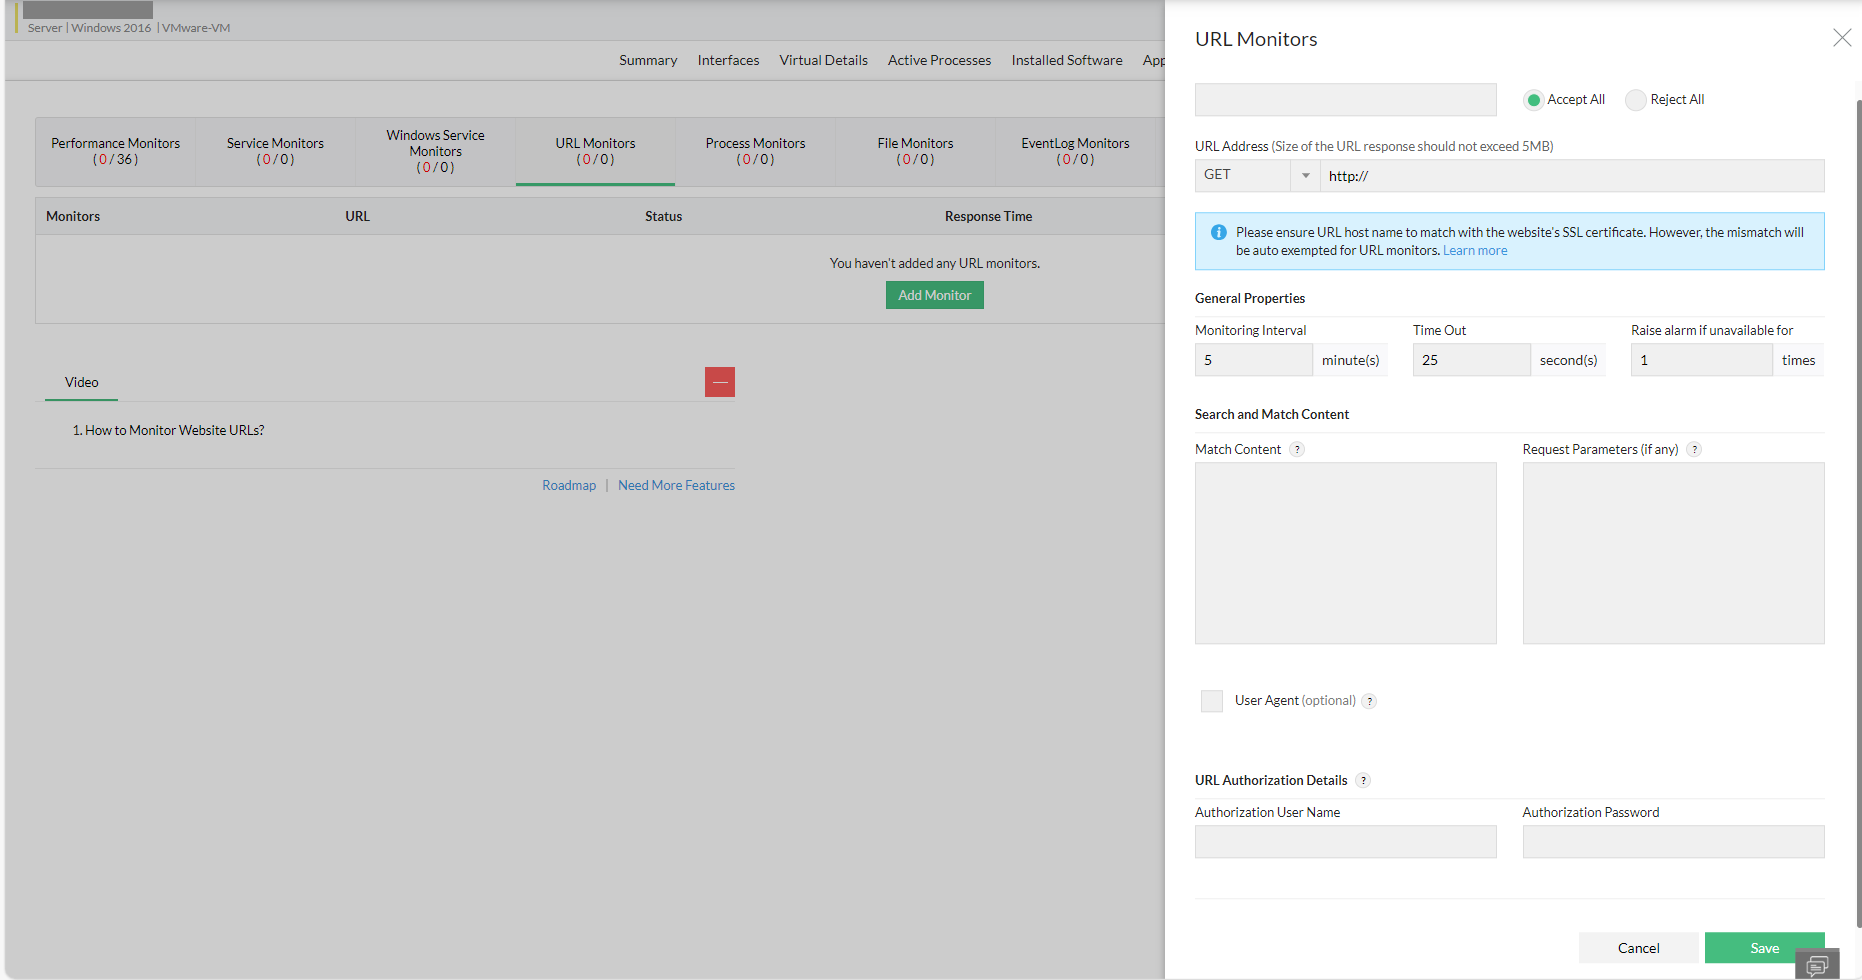The image size is (1862, 980).
Task: Click the Save button
Action: [1764, 947]
